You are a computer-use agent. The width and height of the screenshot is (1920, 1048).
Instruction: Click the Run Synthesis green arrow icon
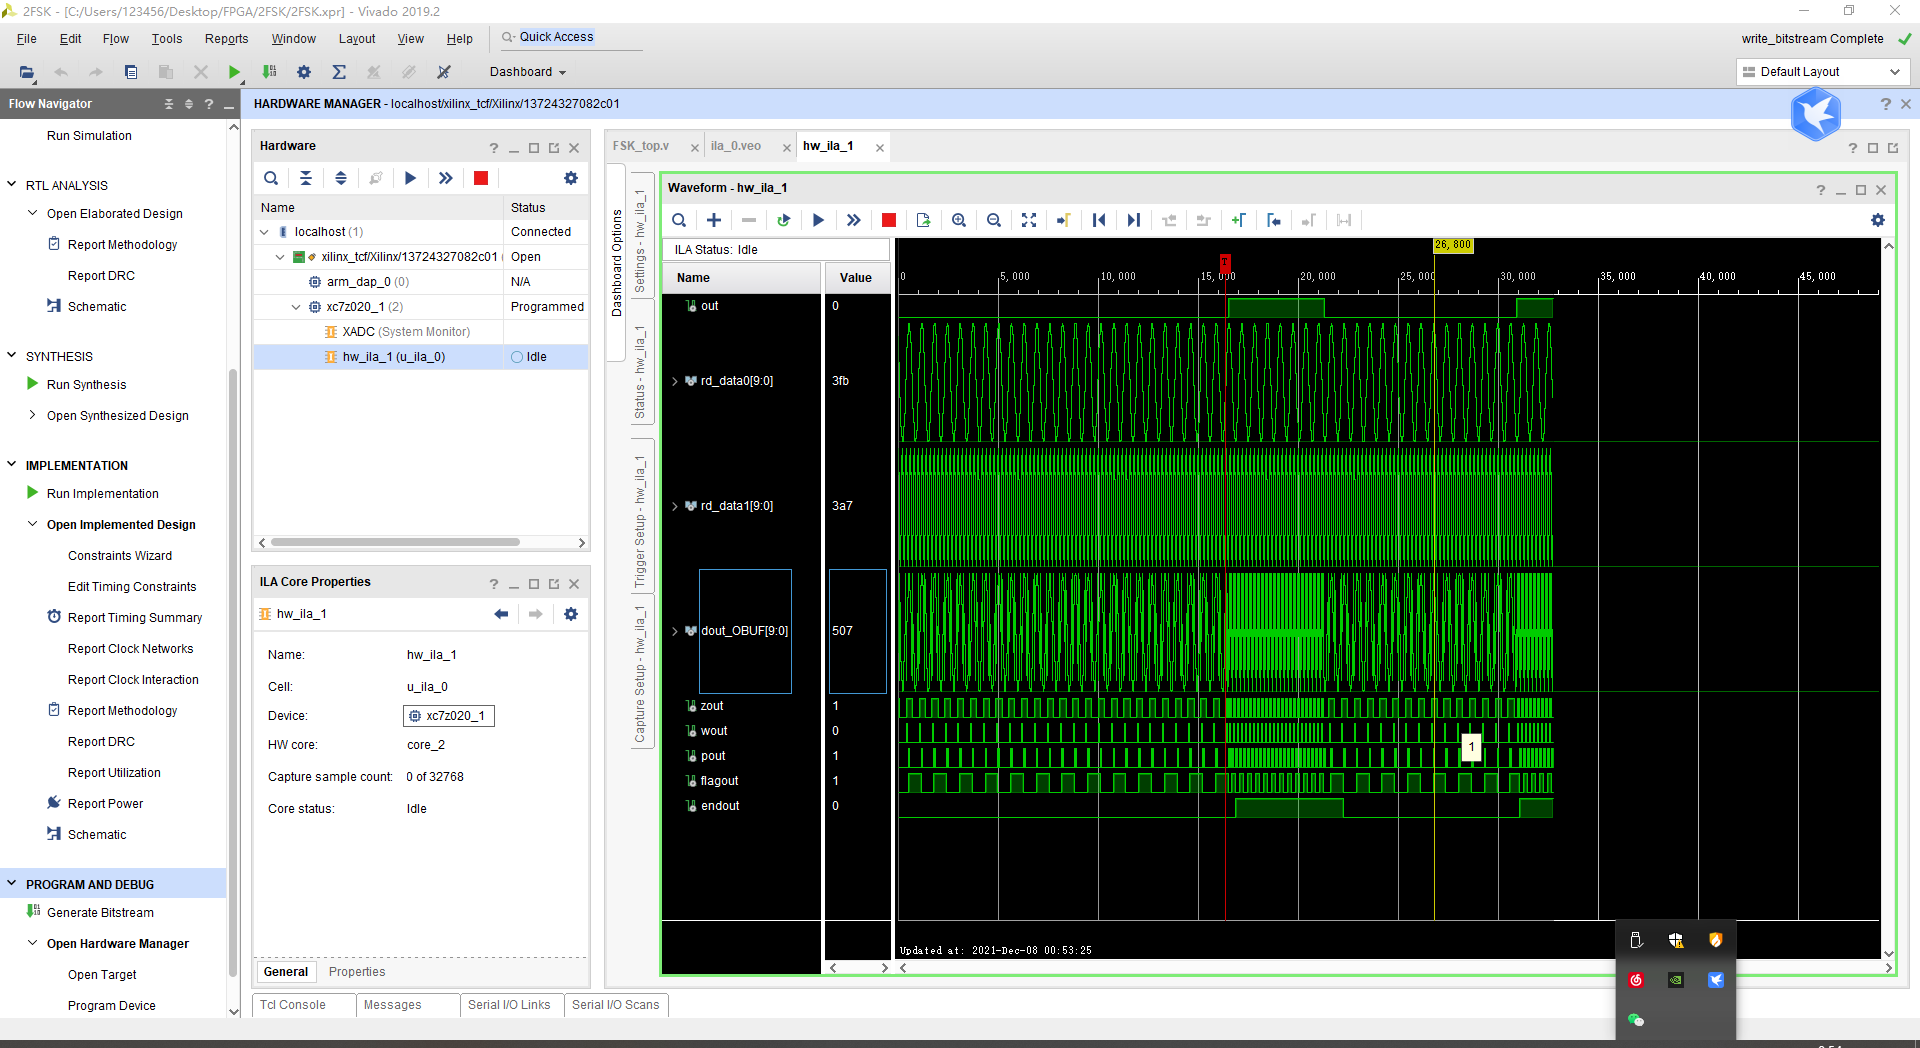[33, 384]
